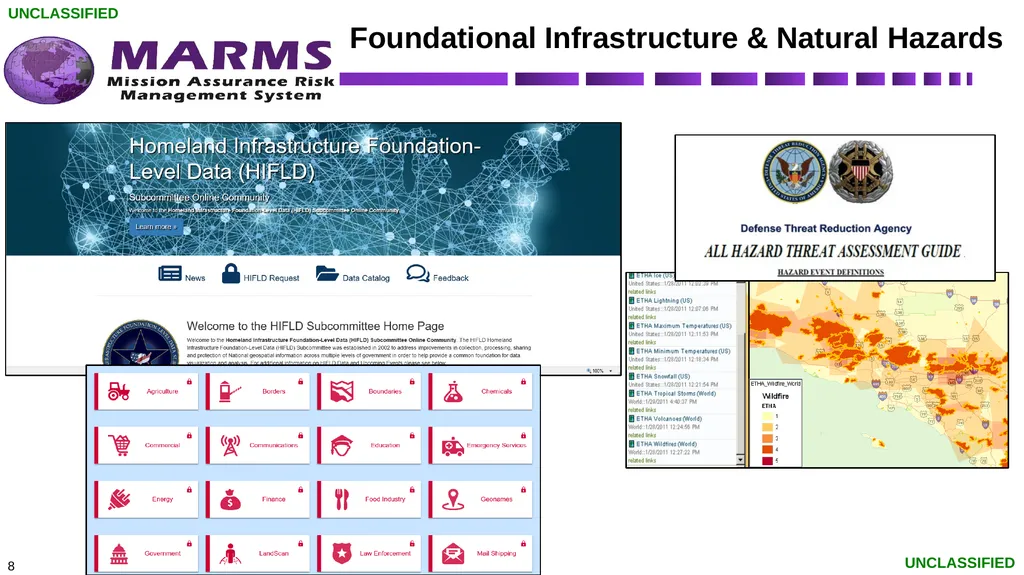Open ETHA Maximum Temperatures (US) entry
Screen dimensions: 1024x575
[684, 325]
